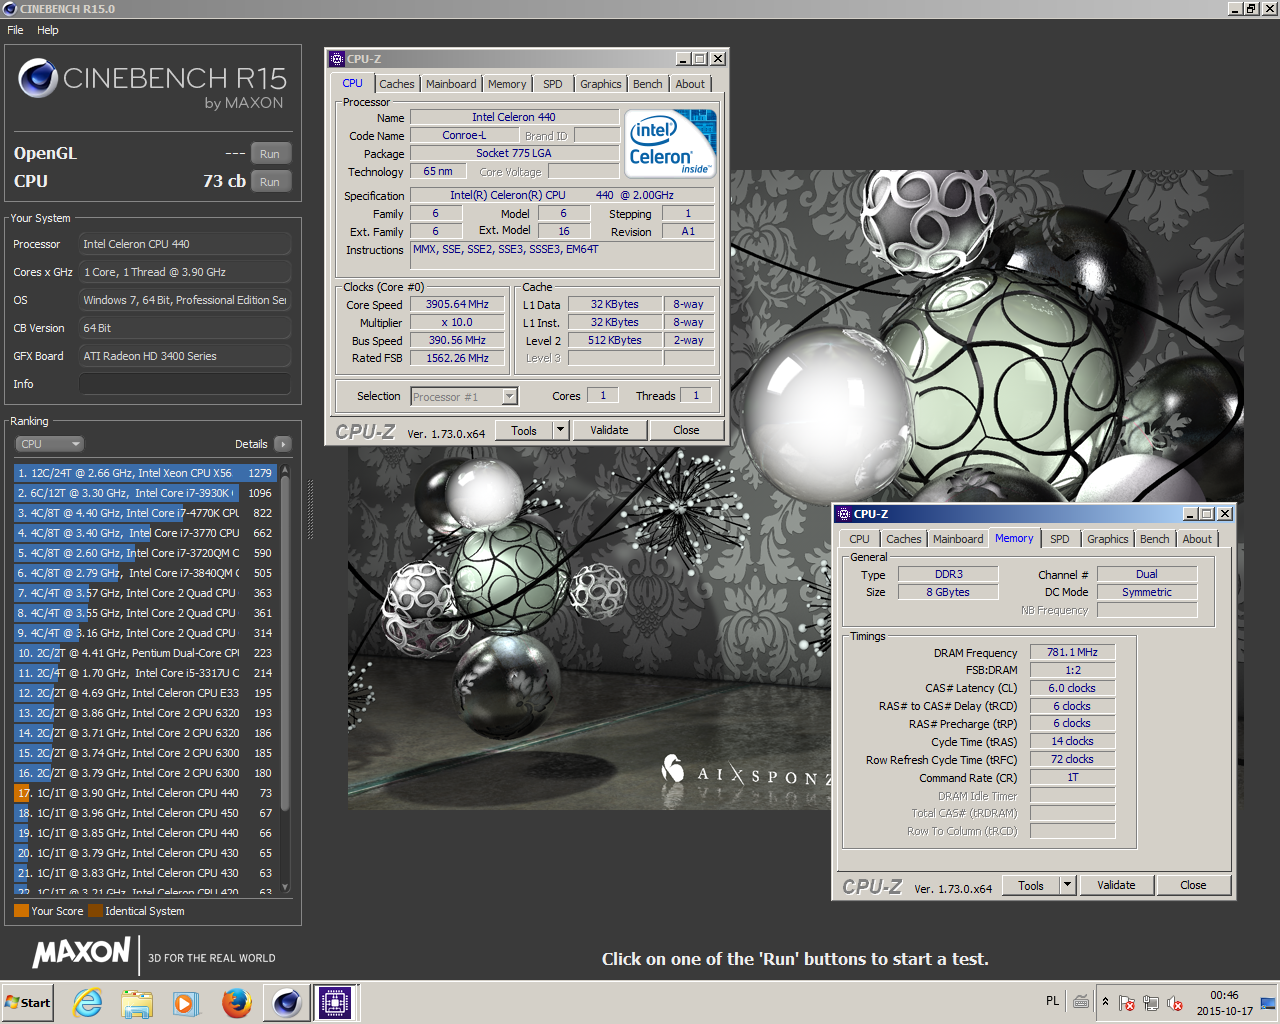Open SPD tab in Memory CPU-Z window
The height and width of the screenshot is (1024, 1280).
(1060, 539)
